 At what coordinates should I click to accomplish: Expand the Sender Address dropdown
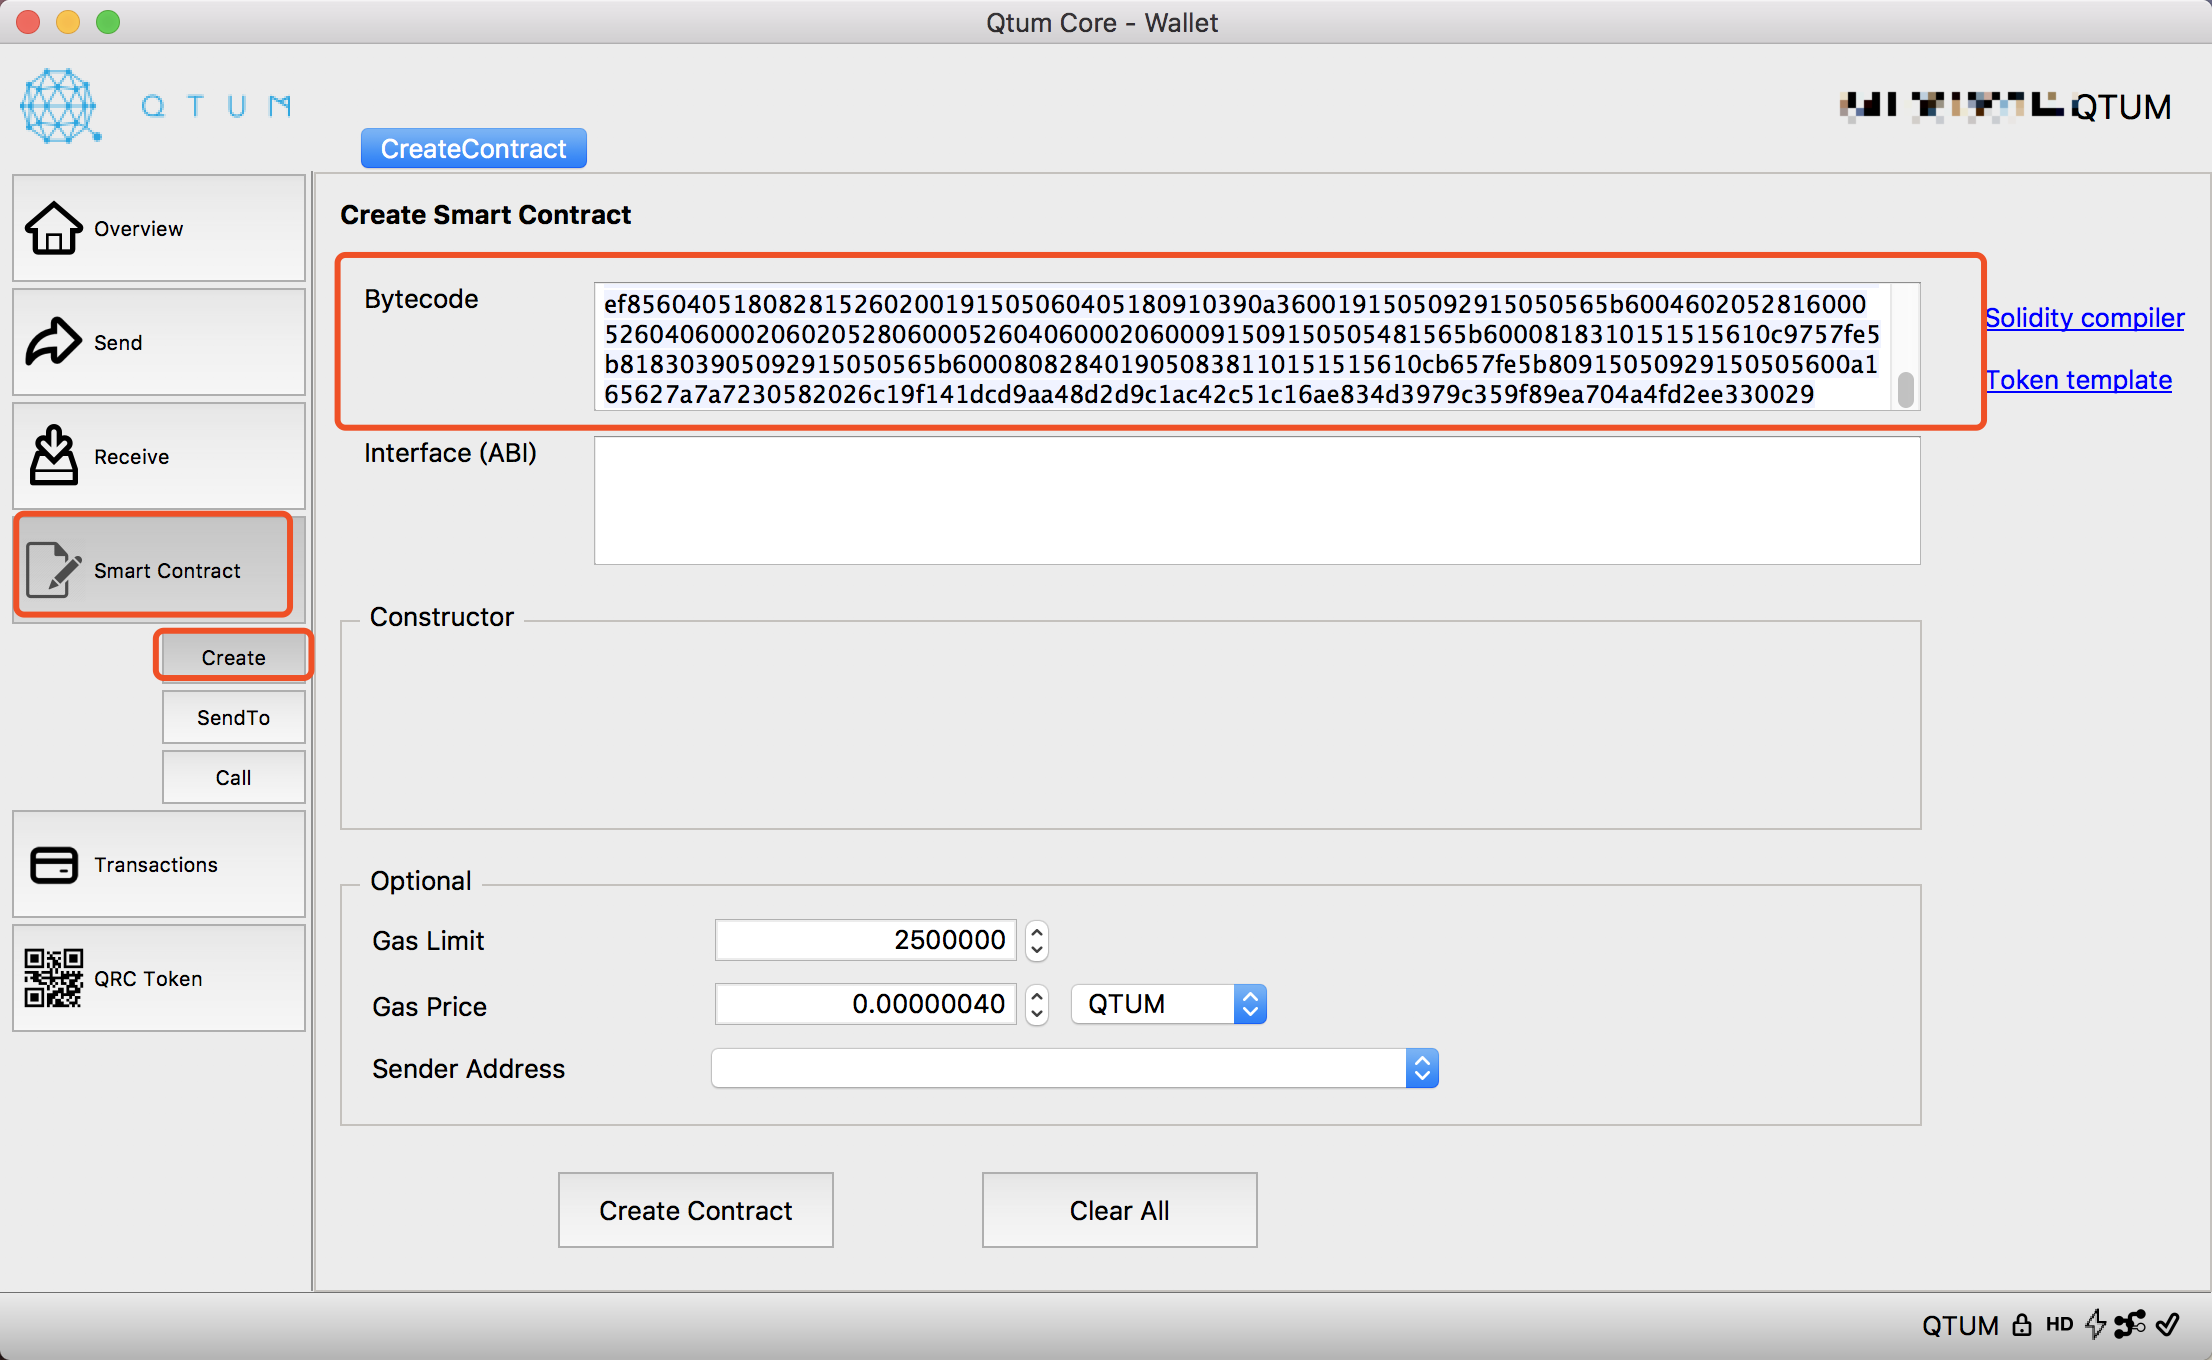1422,1069
